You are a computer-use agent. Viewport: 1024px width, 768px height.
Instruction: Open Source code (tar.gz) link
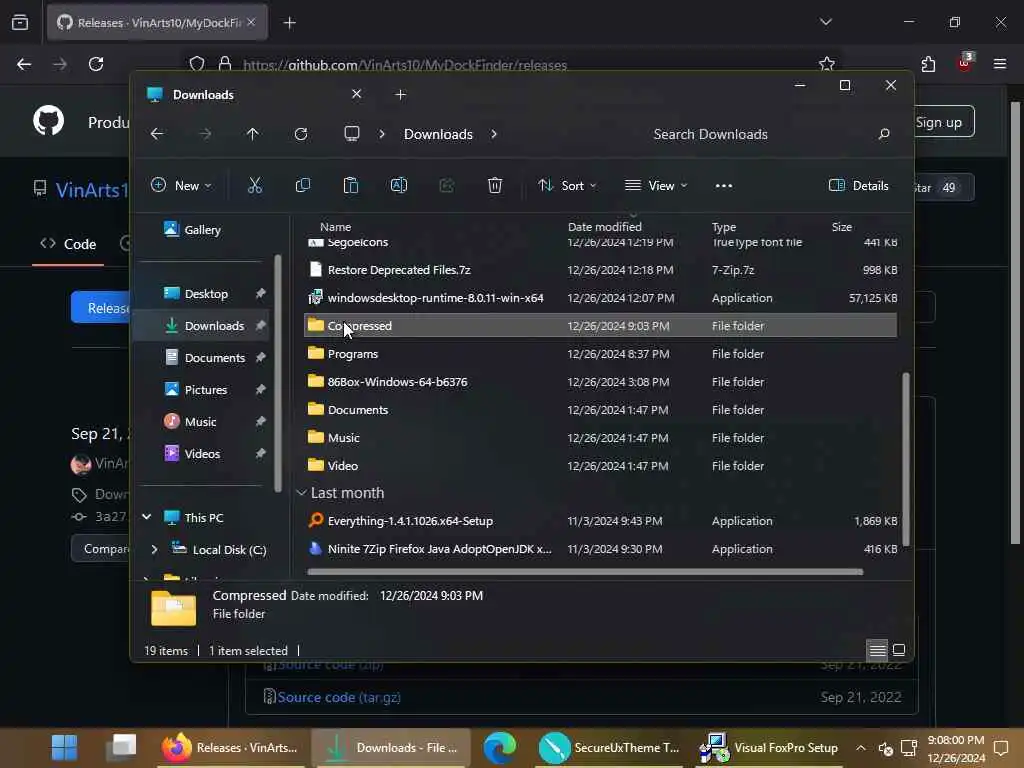coord(338,697)
